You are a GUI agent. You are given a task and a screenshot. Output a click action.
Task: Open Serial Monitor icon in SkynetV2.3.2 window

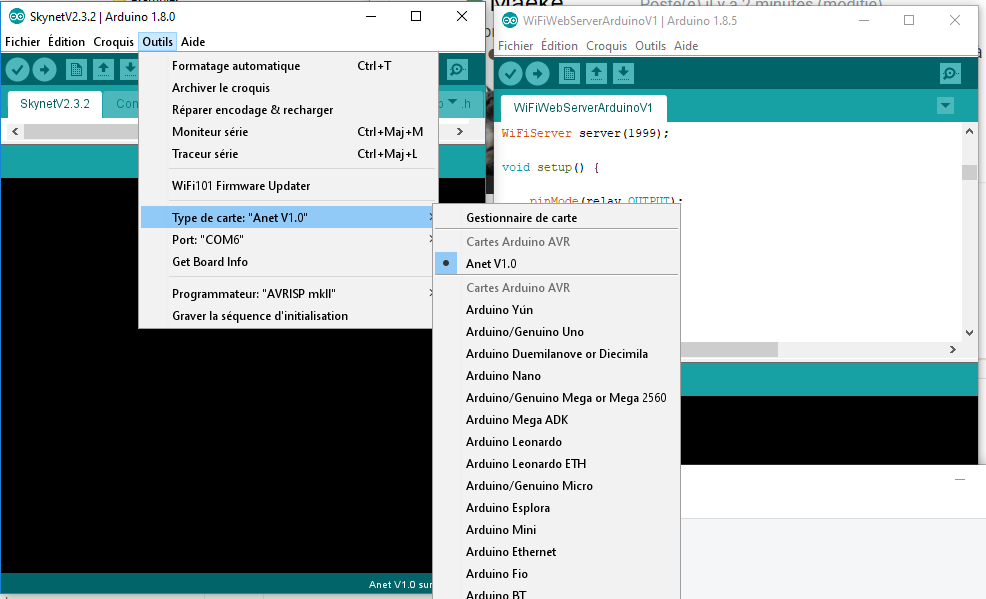457,70
